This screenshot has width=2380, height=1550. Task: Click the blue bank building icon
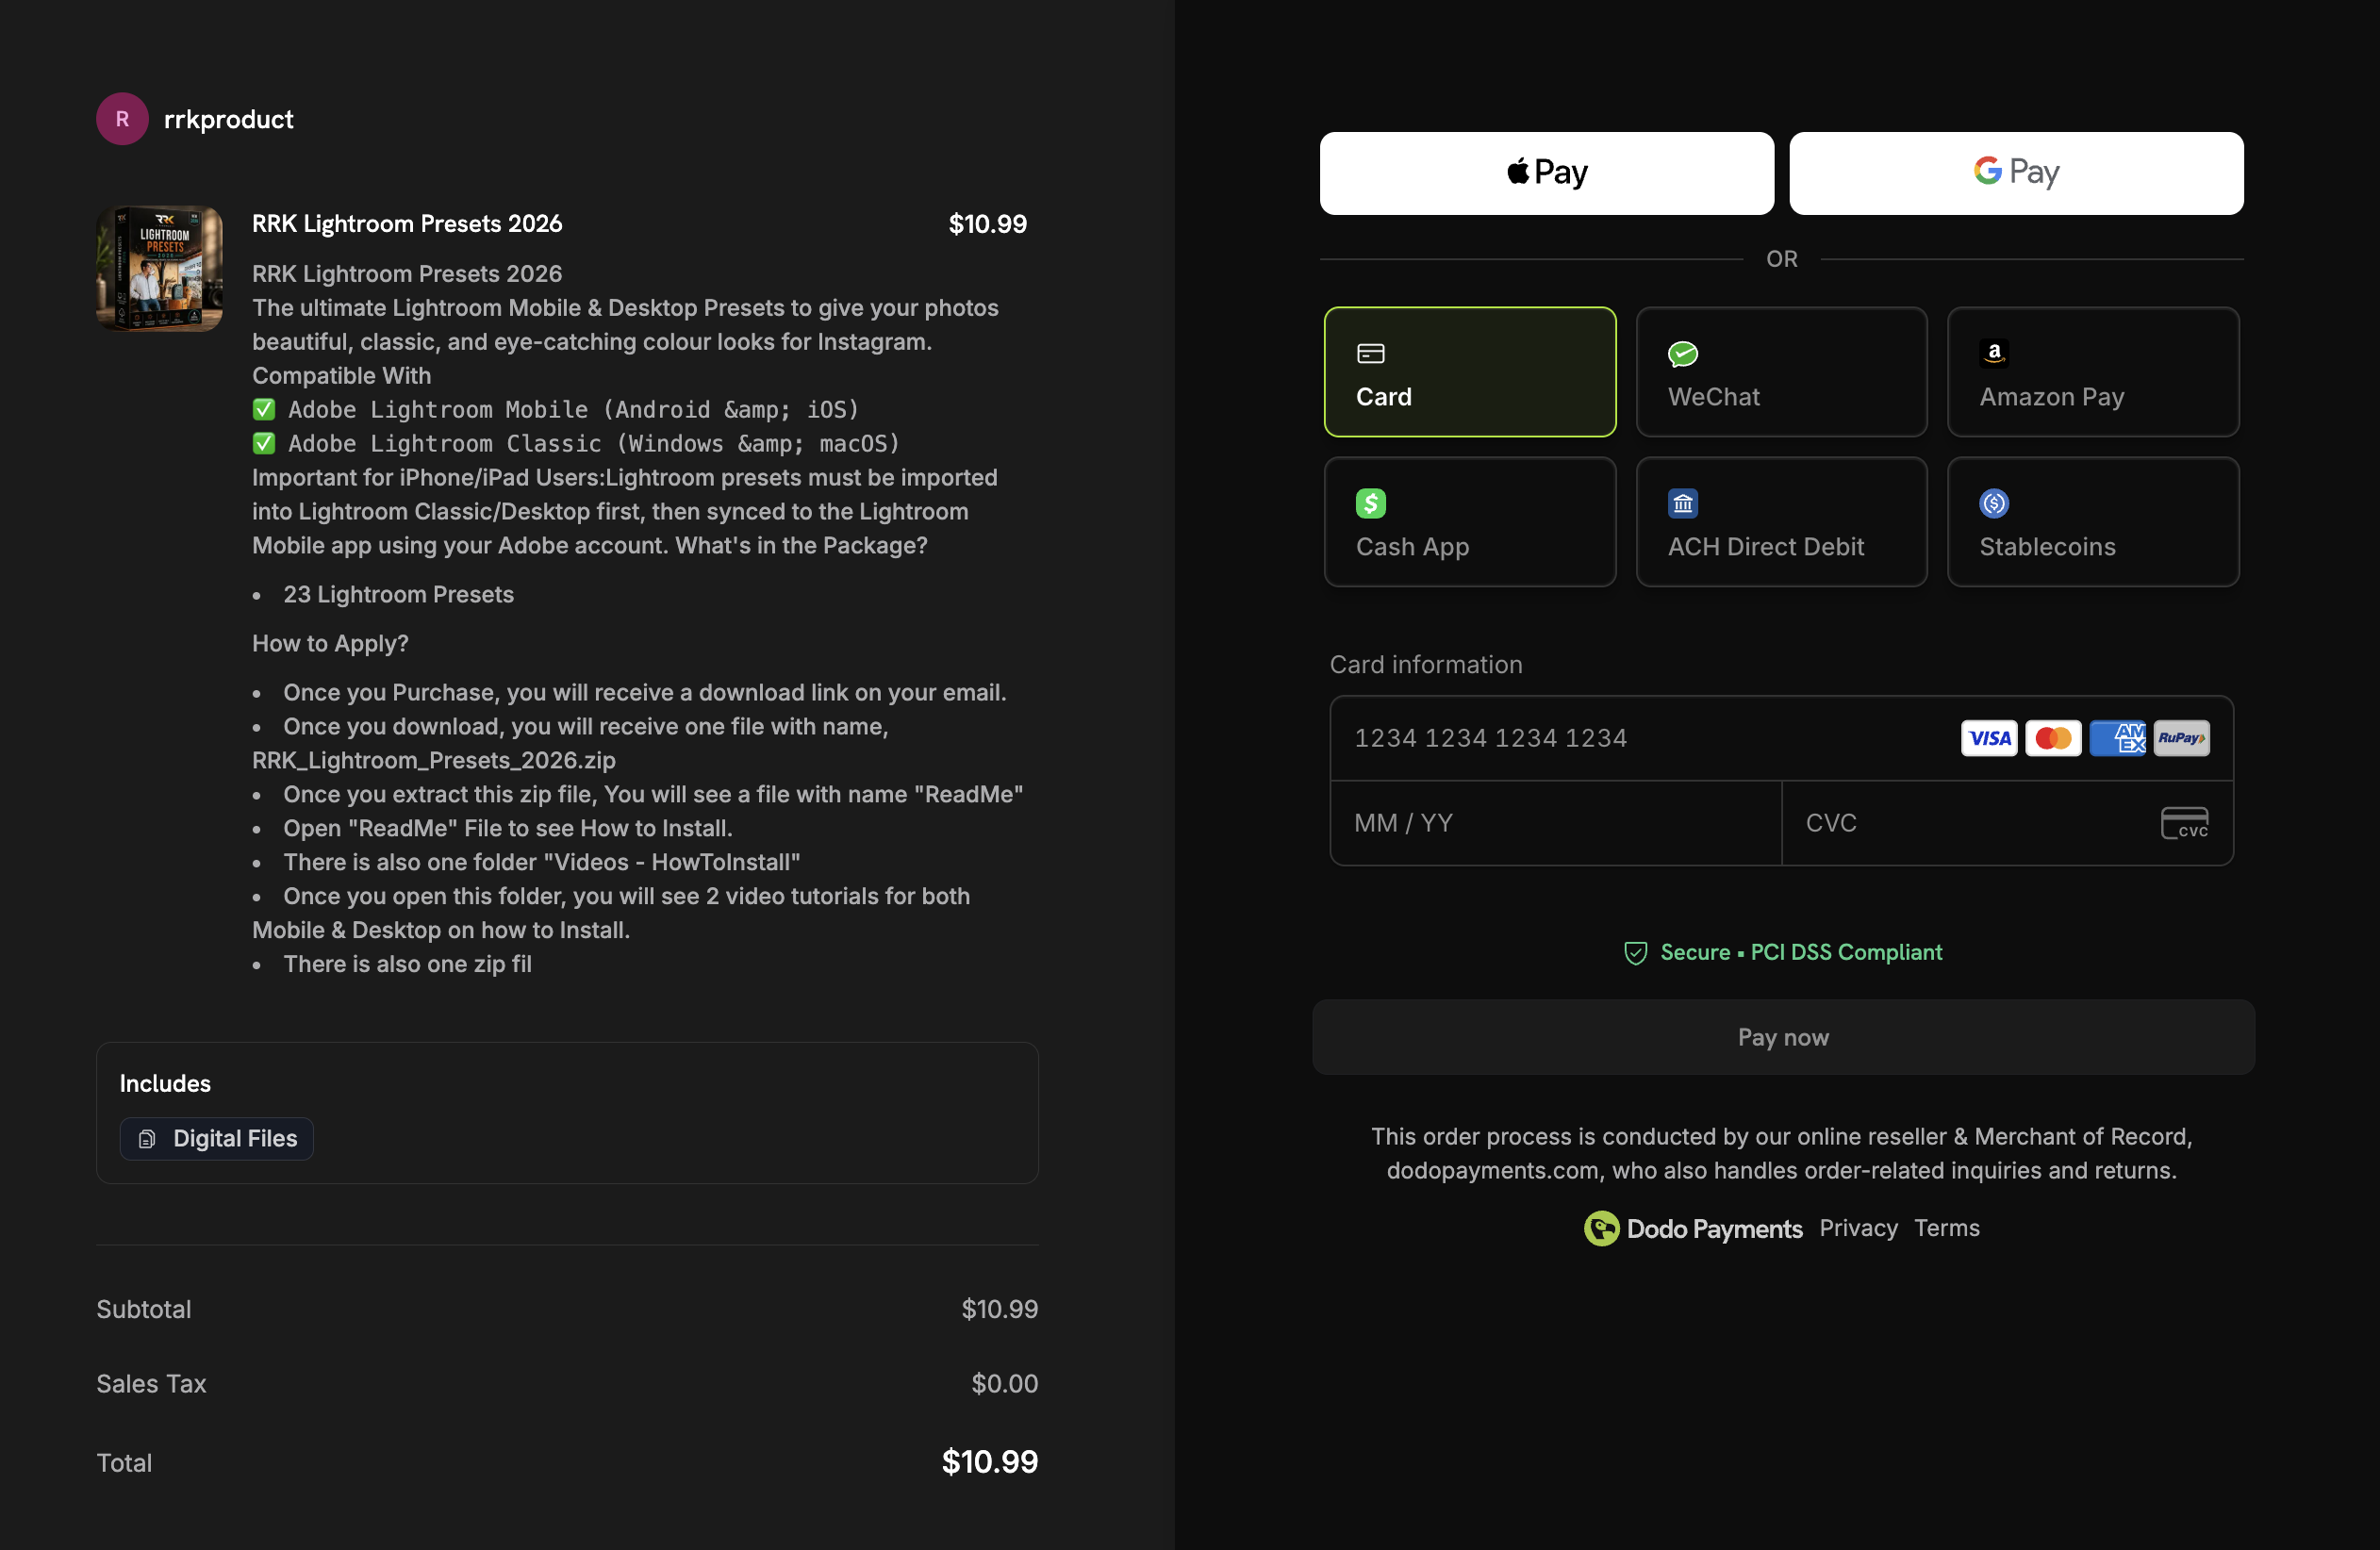click(1683, 503)
